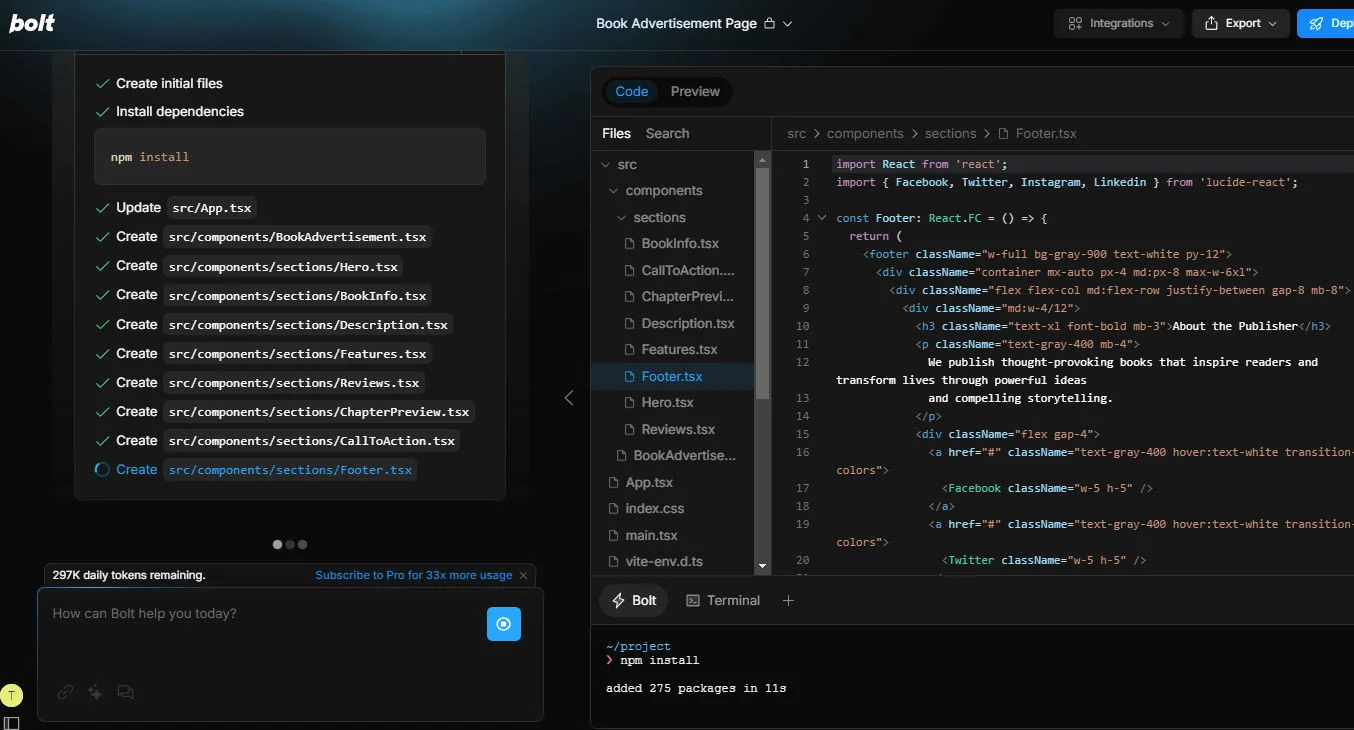Switch to the Preview tab
The width and height of the screenshot is (1354, 730).
pos(695,91)
